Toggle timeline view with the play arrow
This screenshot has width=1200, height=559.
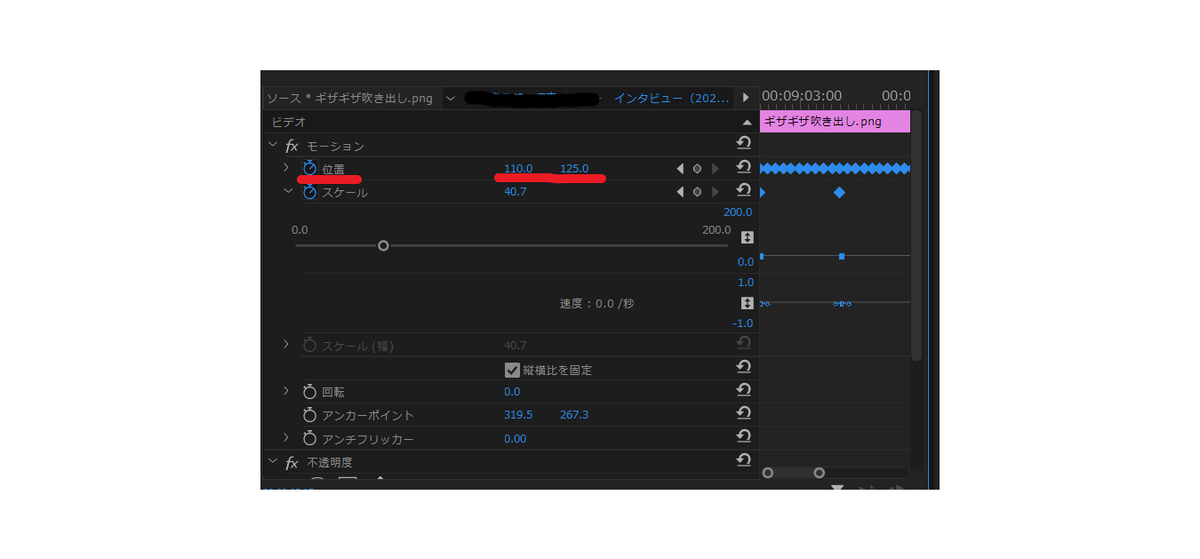tap(746, 98)
